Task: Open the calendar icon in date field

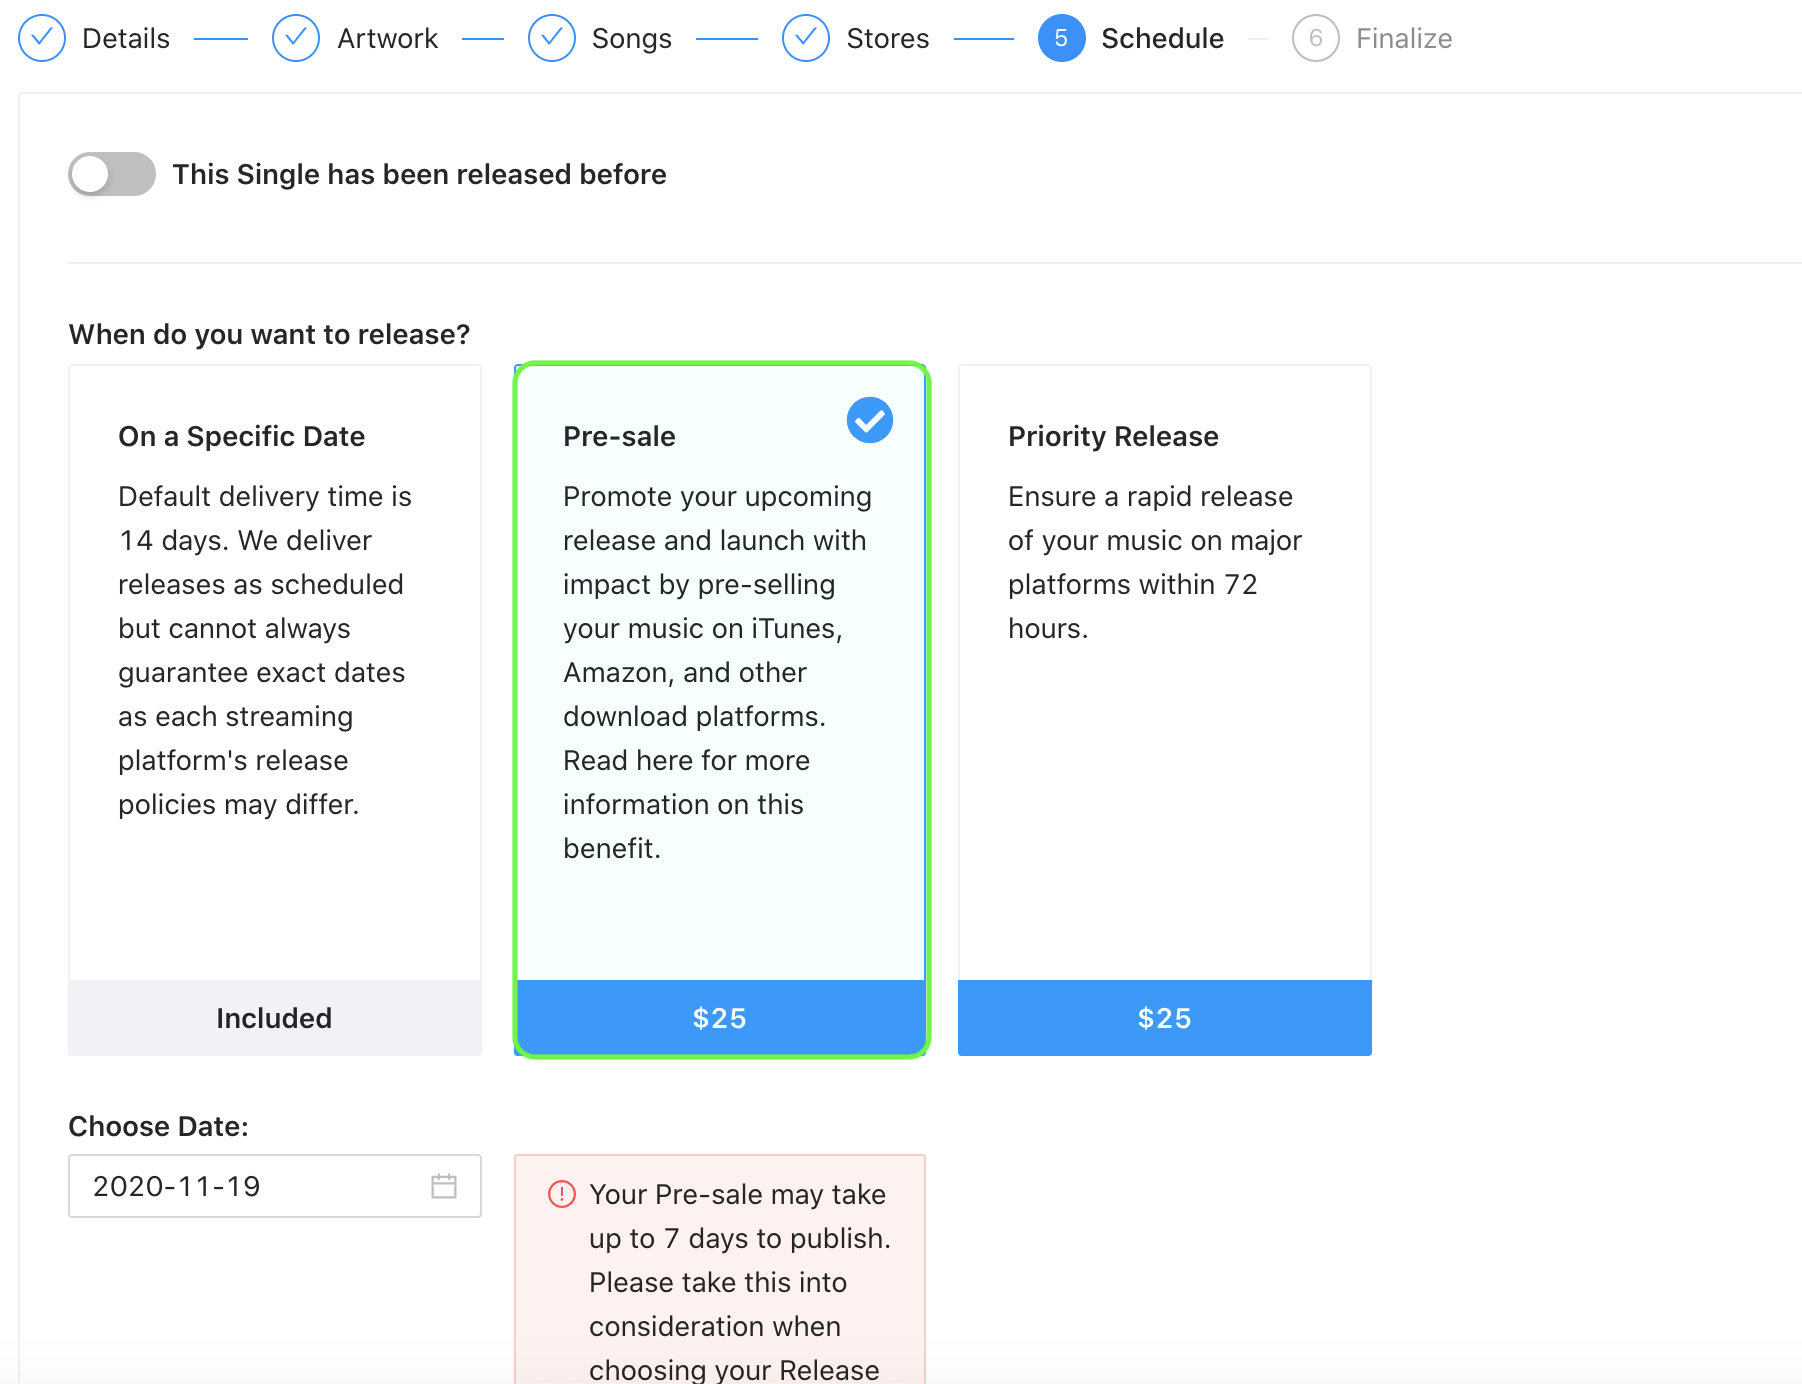Action: [444, 1186]
